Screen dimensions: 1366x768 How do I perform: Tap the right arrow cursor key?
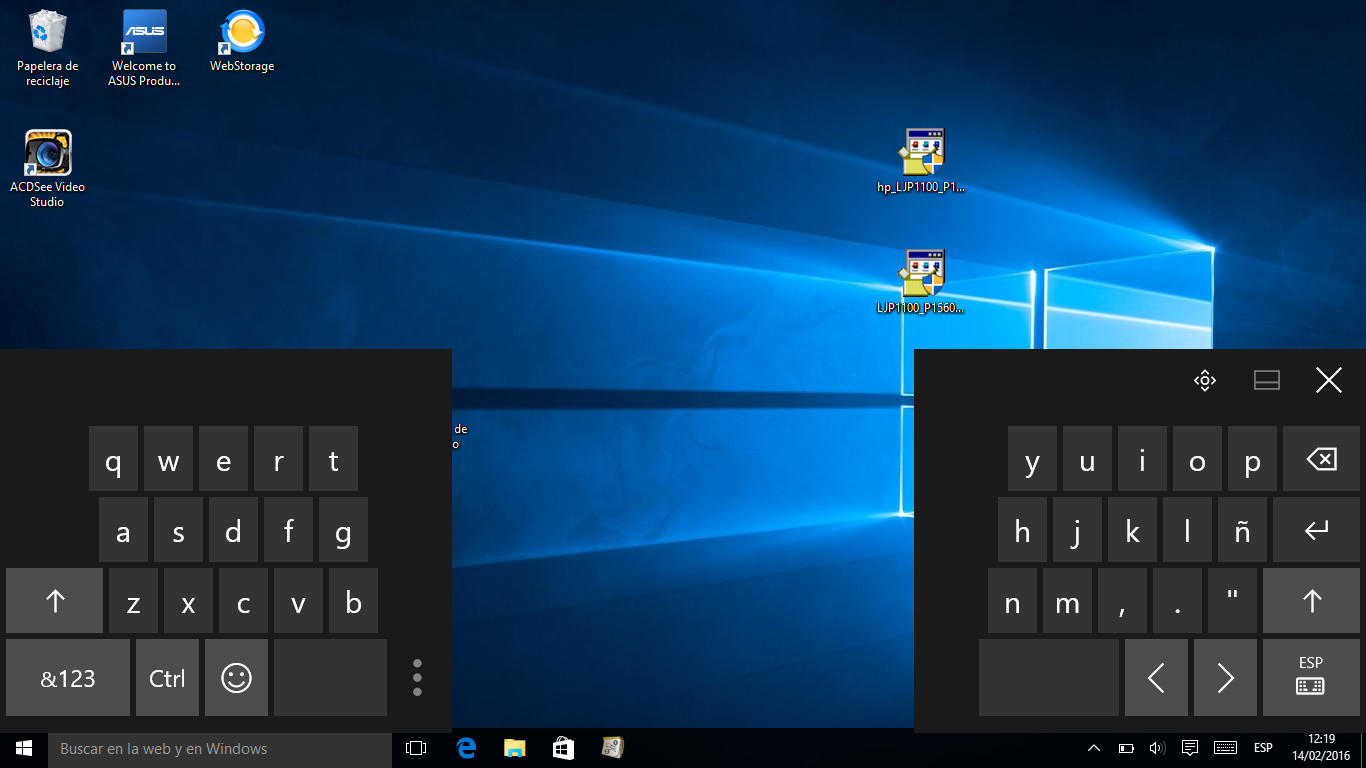(x=1225, y=678)
